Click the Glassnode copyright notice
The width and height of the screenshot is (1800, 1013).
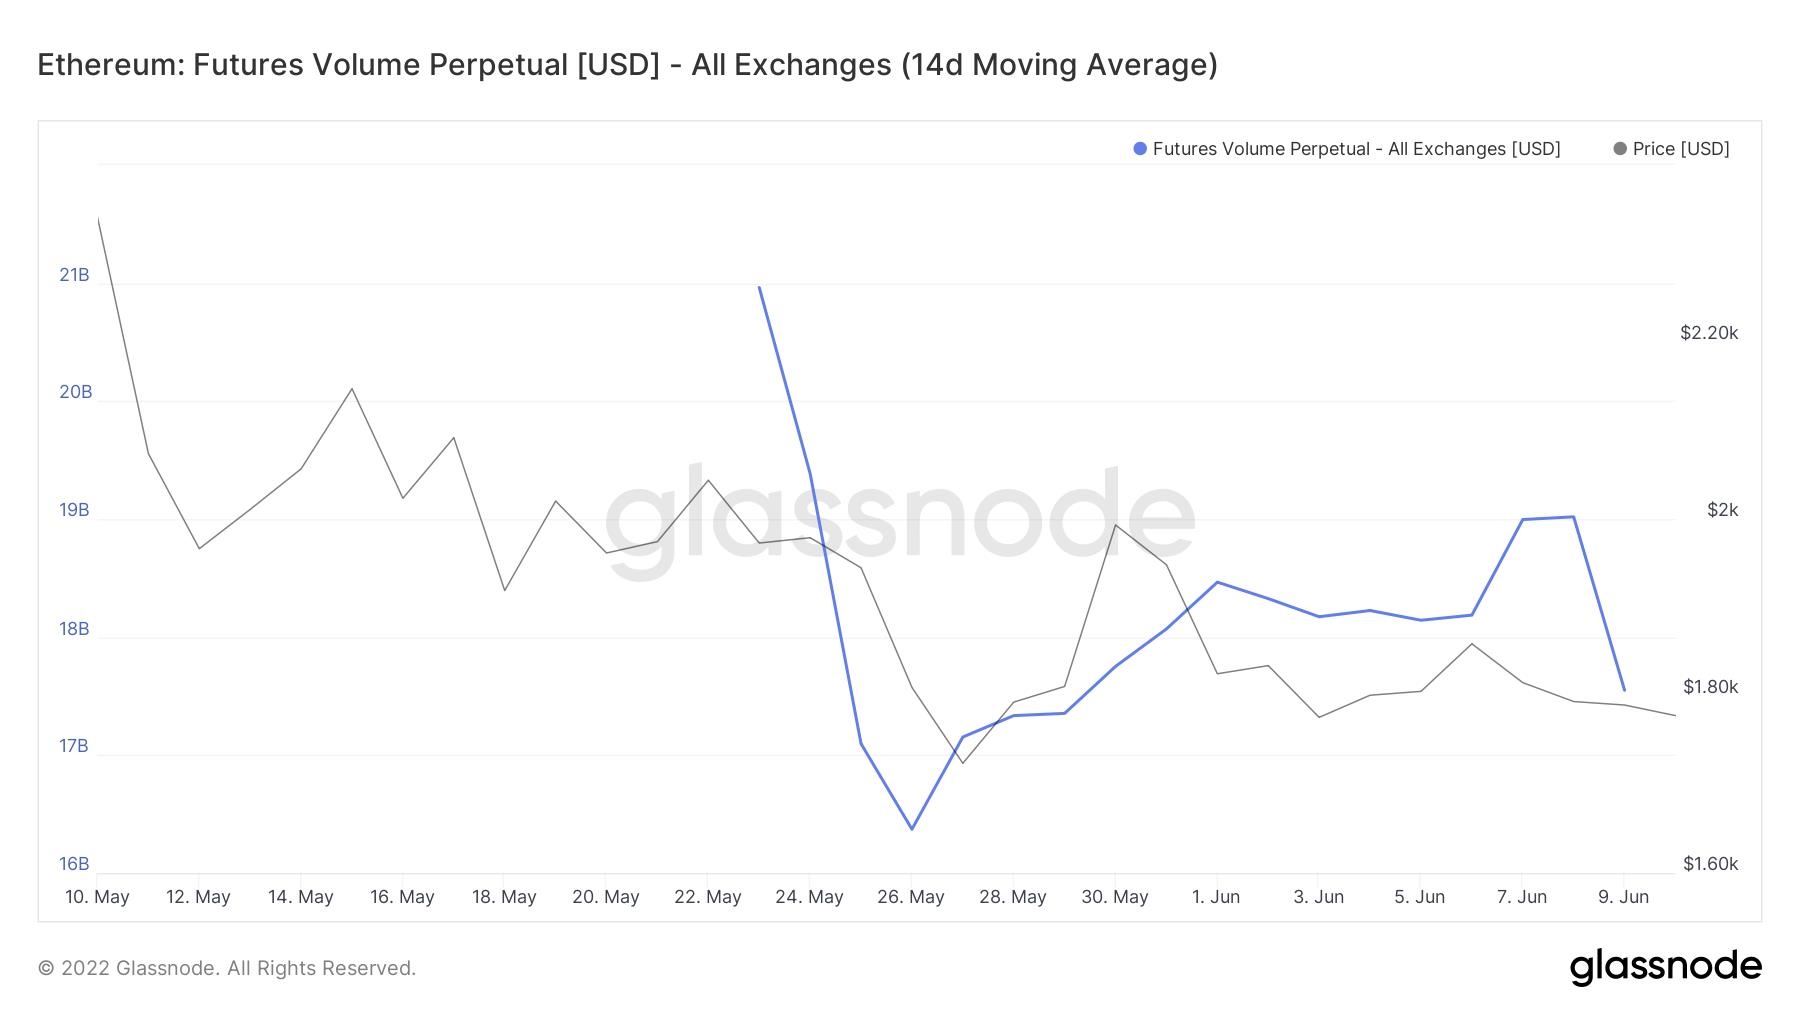pyautogui.click(x=227, y=968)
